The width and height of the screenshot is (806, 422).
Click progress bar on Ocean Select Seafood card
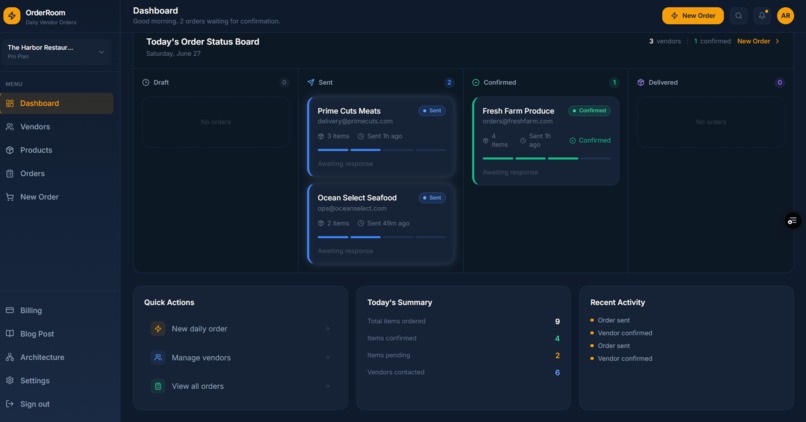(381, 237)
